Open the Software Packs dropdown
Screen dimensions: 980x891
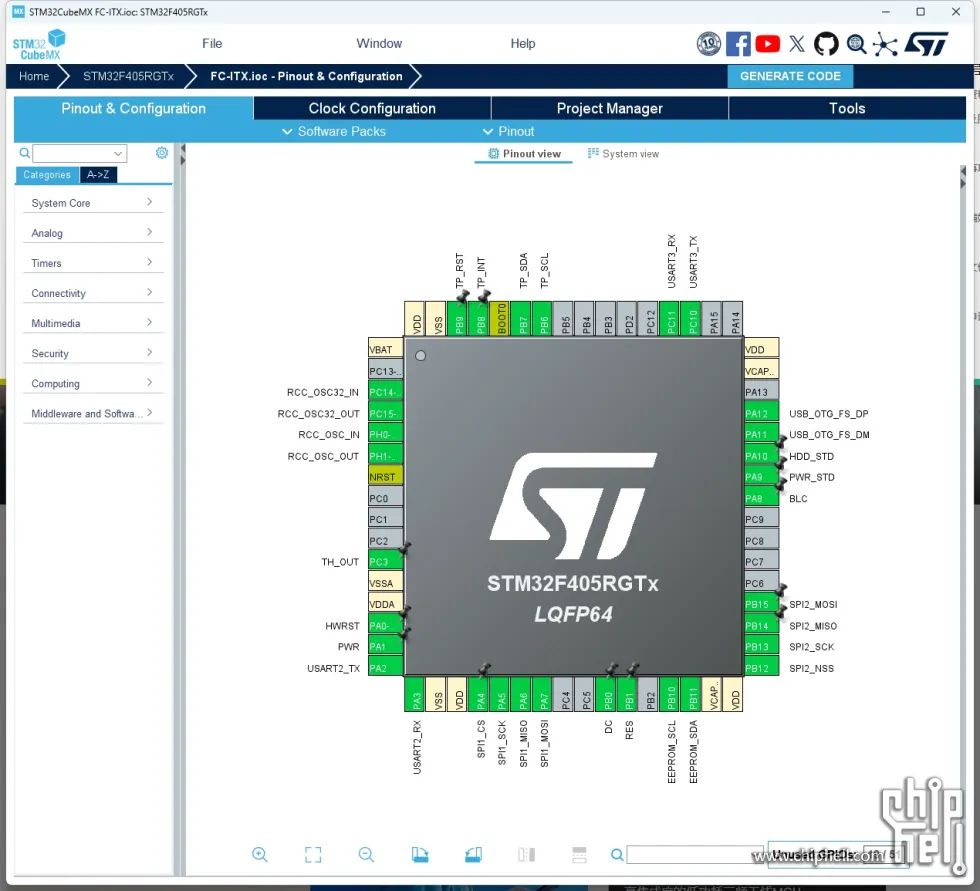pos(334,131)
